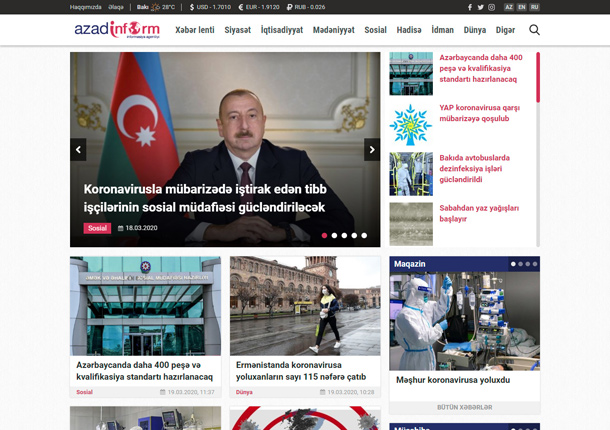
Task: Open the search magnifier icon
Action: (534, 30)
